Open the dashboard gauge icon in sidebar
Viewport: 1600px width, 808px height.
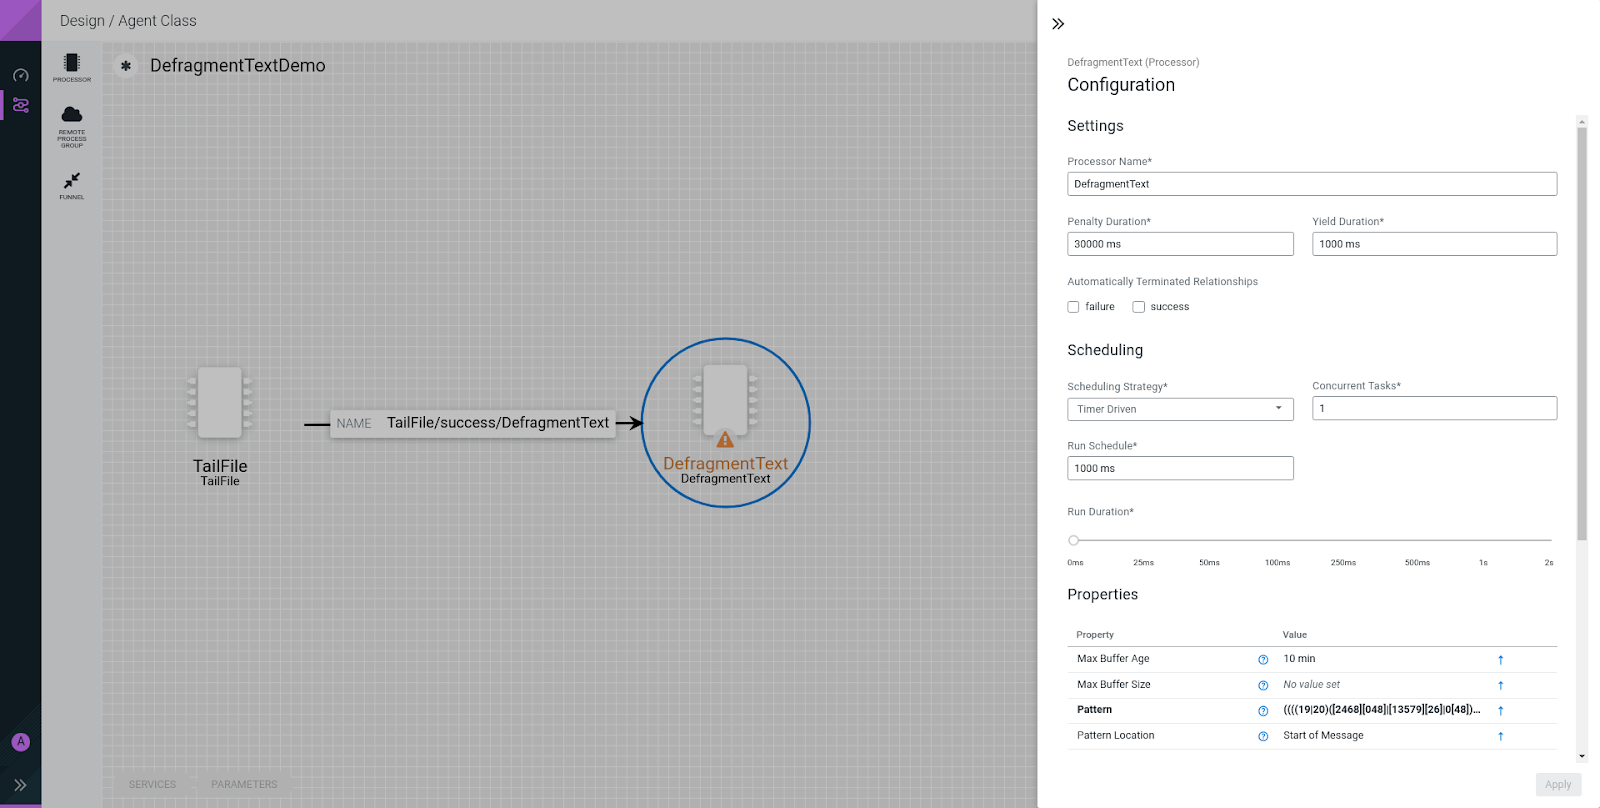click(x=20, y=75)
